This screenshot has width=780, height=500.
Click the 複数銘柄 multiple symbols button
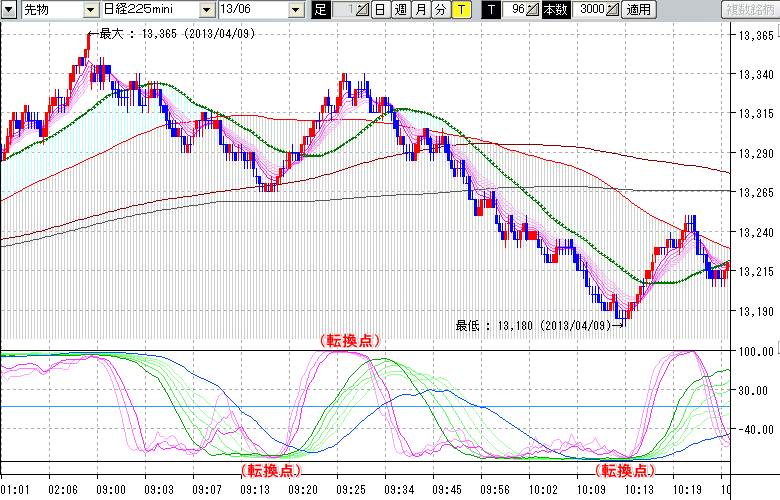(749, 10)
